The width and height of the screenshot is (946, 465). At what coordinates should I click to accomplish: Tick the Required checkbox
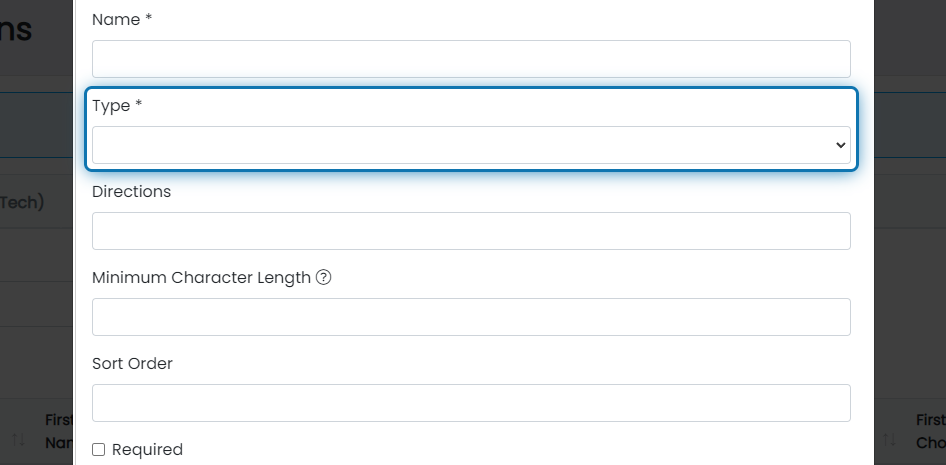98,449
